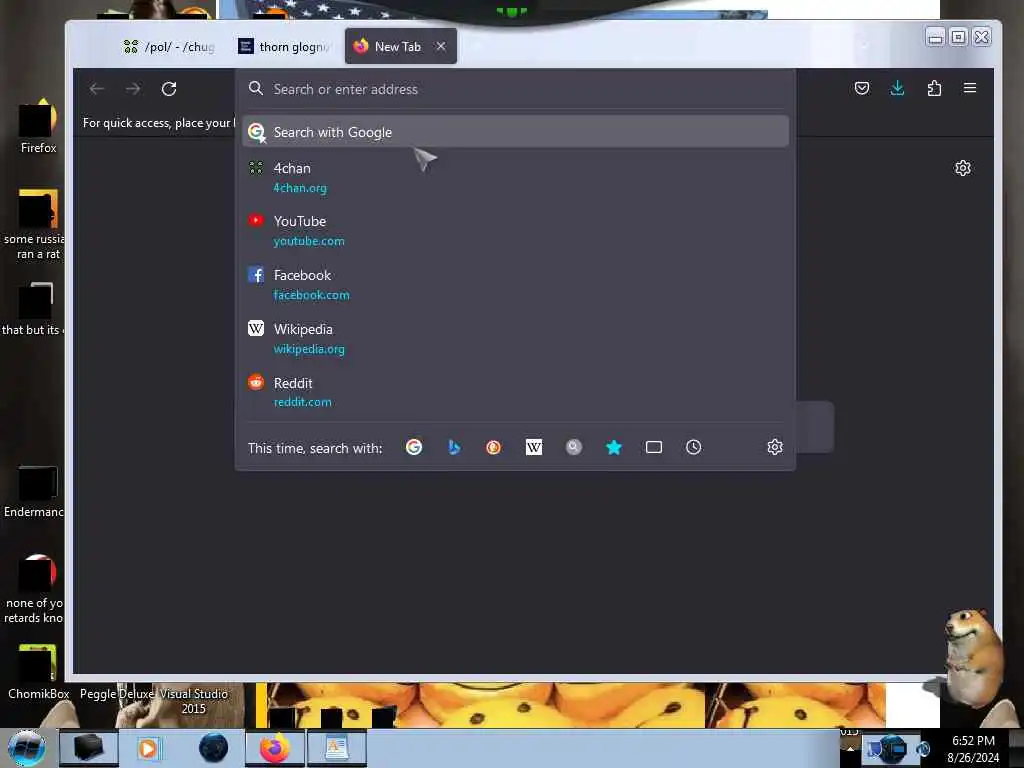The height and width of the screenshot is (768, 1024).
Task: Click the 'For quick access' bookmarks toolbar text
Action: 157,123
